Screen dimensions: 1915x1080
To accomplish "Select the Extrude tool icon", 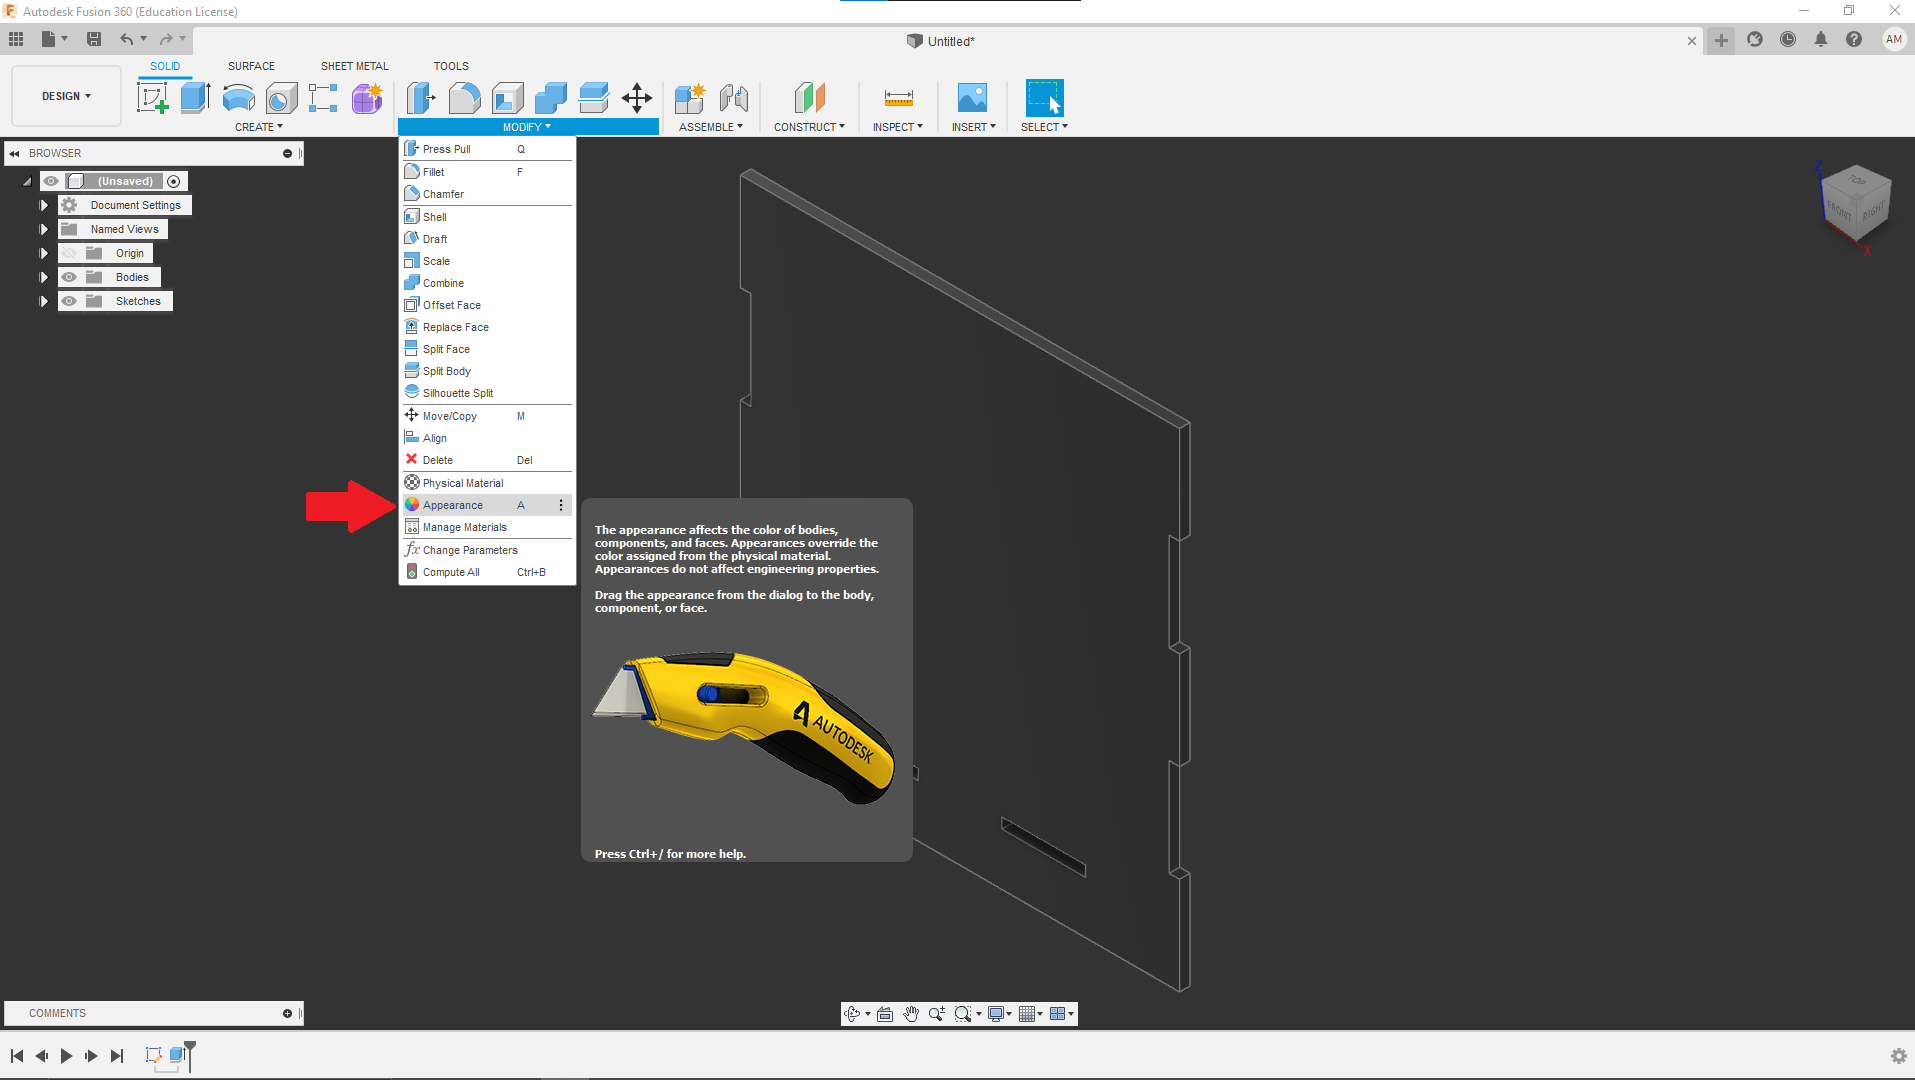I will (x=195, y=98).
